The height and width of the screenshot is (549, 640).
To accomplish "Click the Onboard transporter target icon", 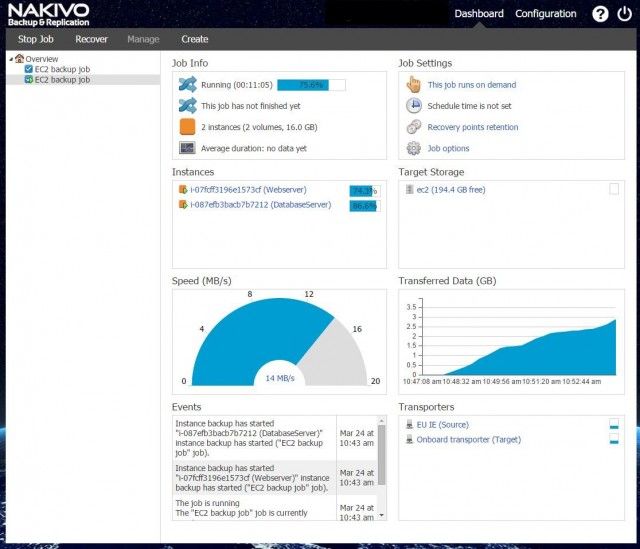I will click(x=409, y=440).
